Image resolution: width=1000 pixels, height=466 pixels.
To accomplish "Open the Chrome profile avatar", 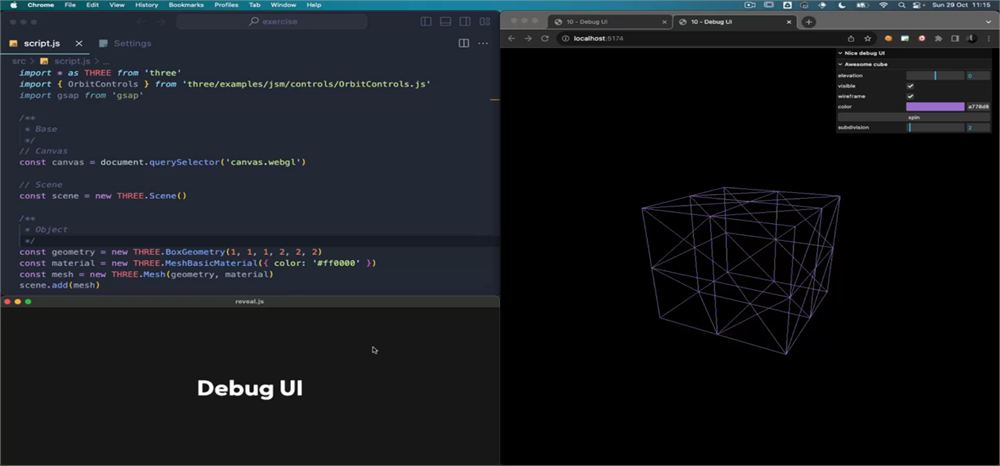I will (x=971, y=38).
